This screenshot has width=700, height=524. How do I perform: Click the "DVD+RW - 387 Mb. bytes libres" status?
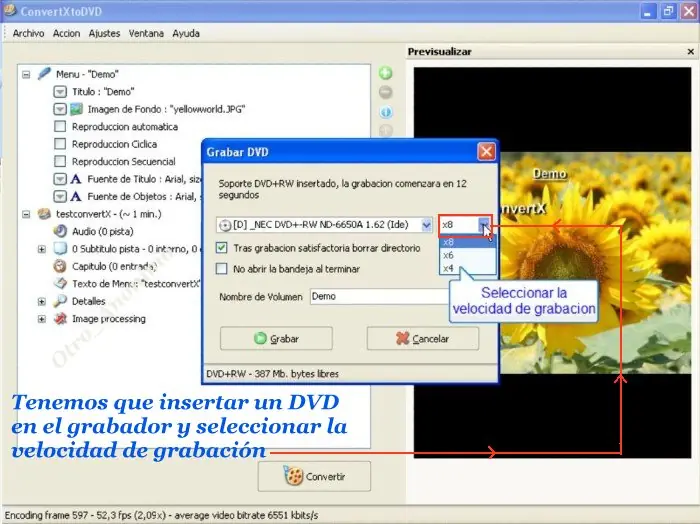point(272,374)
